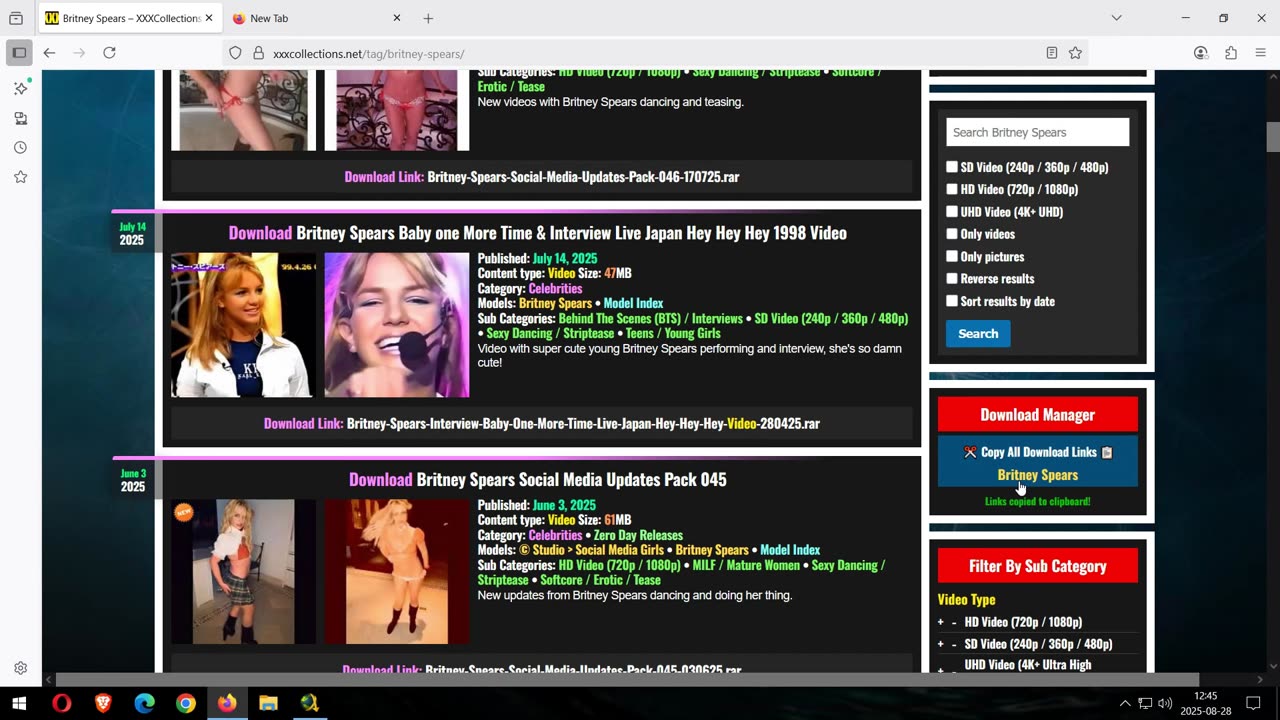
Task: Launch Brave from the taskbar
Action: click(103, 703)
